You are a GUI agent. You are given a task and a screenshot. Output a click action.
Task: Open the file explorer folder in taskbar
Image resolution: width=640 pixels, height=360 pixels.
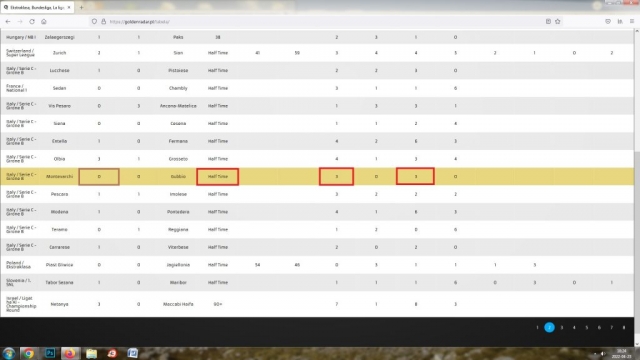point(91,353)
